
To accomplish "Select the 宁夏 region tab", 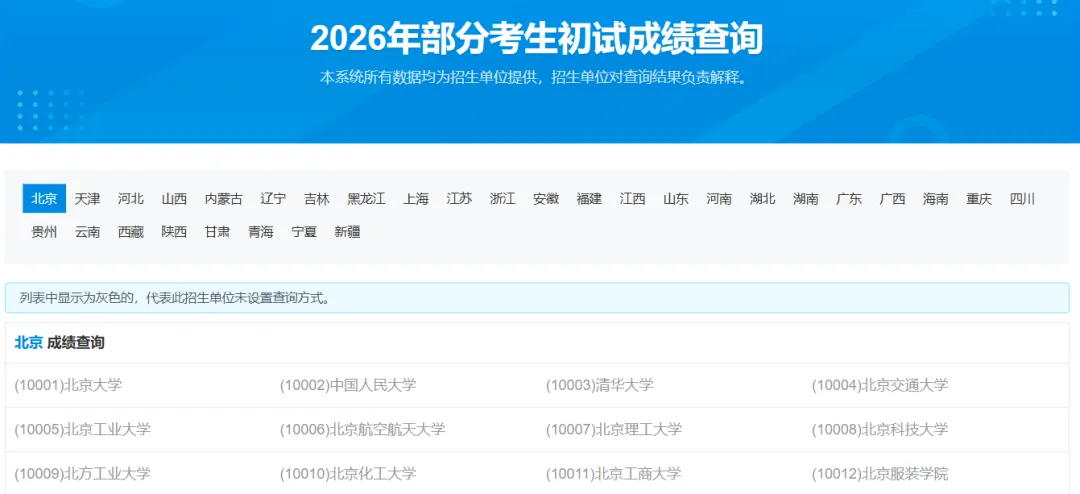I will pyautogui.click(x=304, y=232).
